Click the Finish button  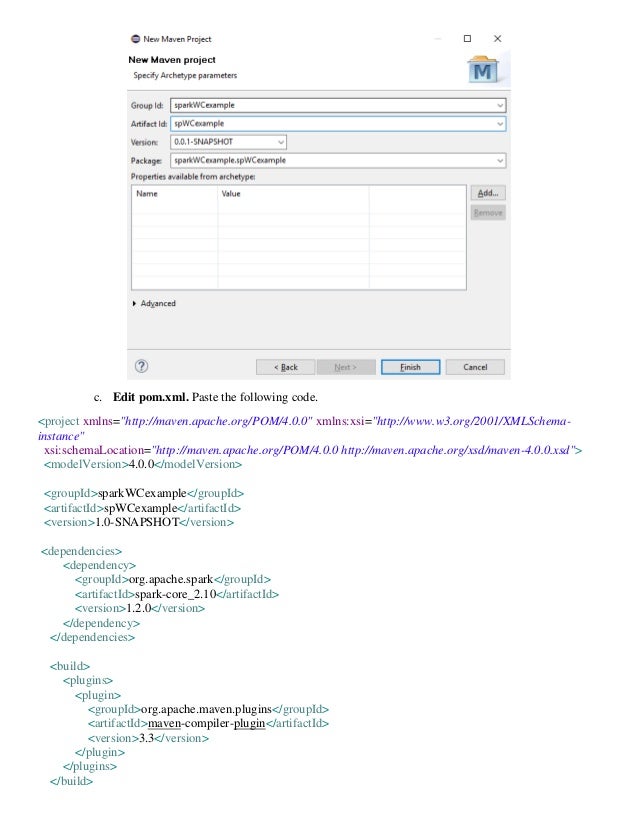pyautogui.click(x=410, y=367)
